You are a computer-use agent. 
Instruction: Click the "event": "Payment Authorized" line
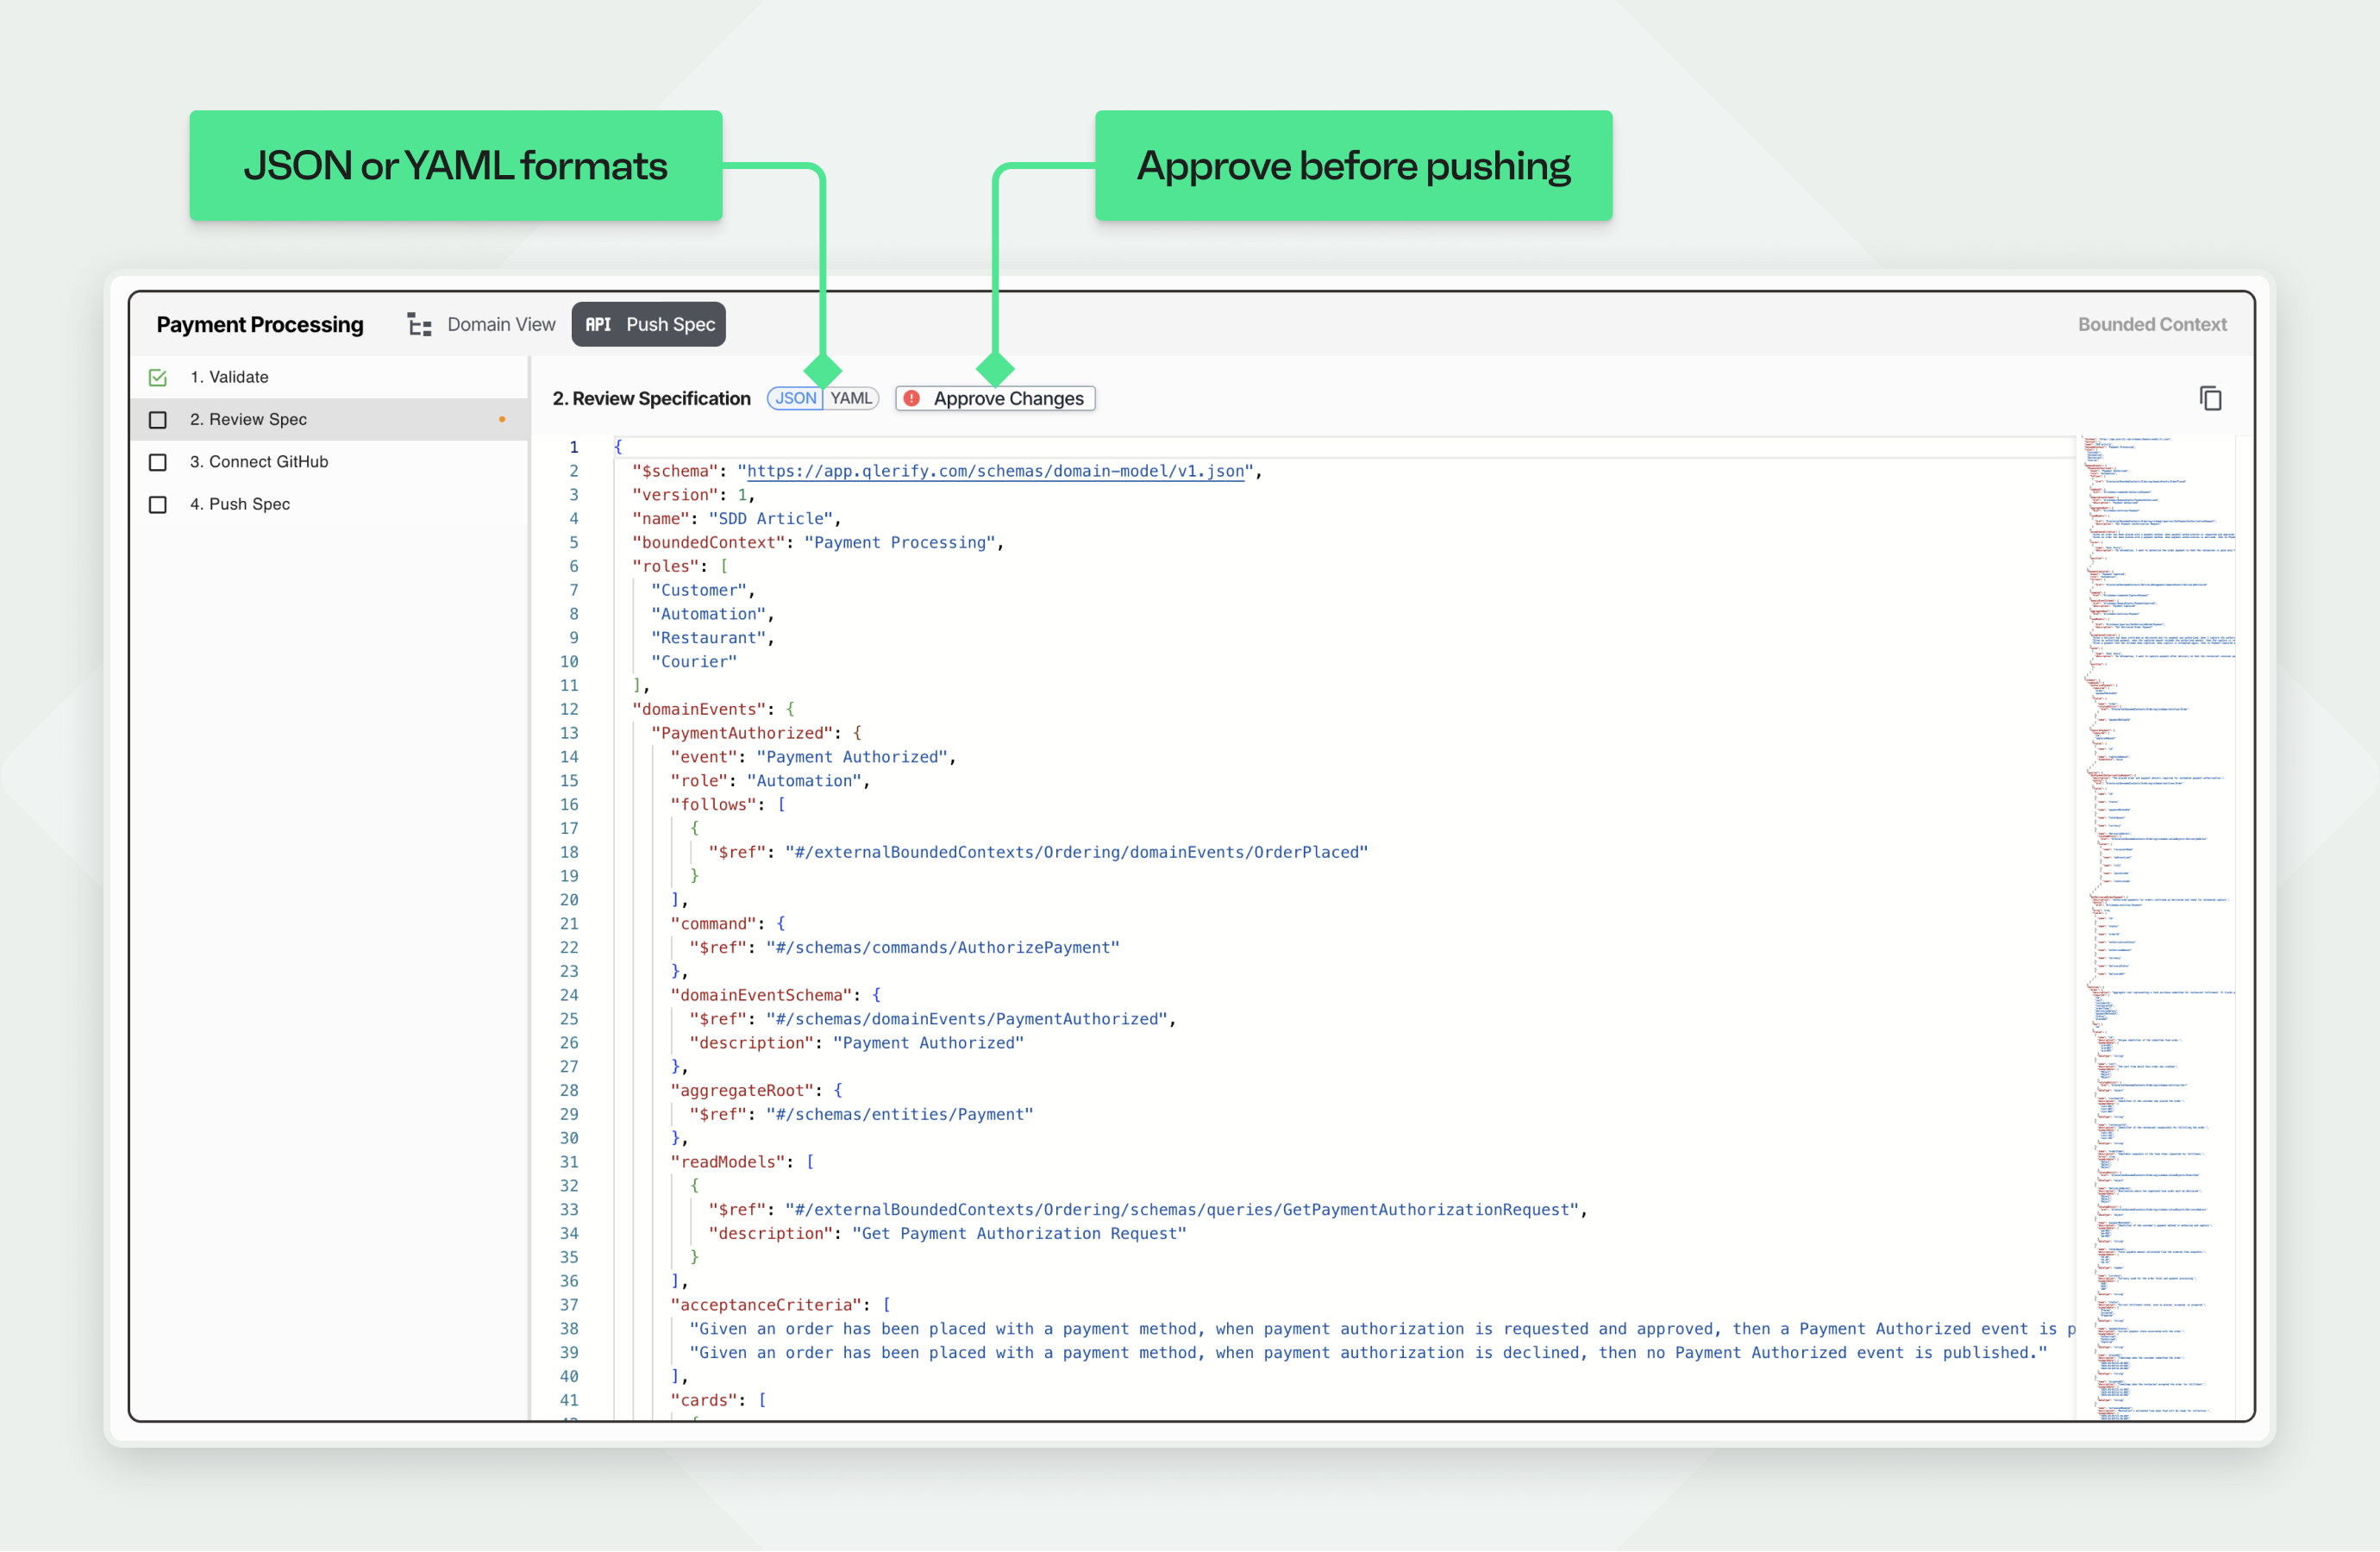click(x=813, y=757)
